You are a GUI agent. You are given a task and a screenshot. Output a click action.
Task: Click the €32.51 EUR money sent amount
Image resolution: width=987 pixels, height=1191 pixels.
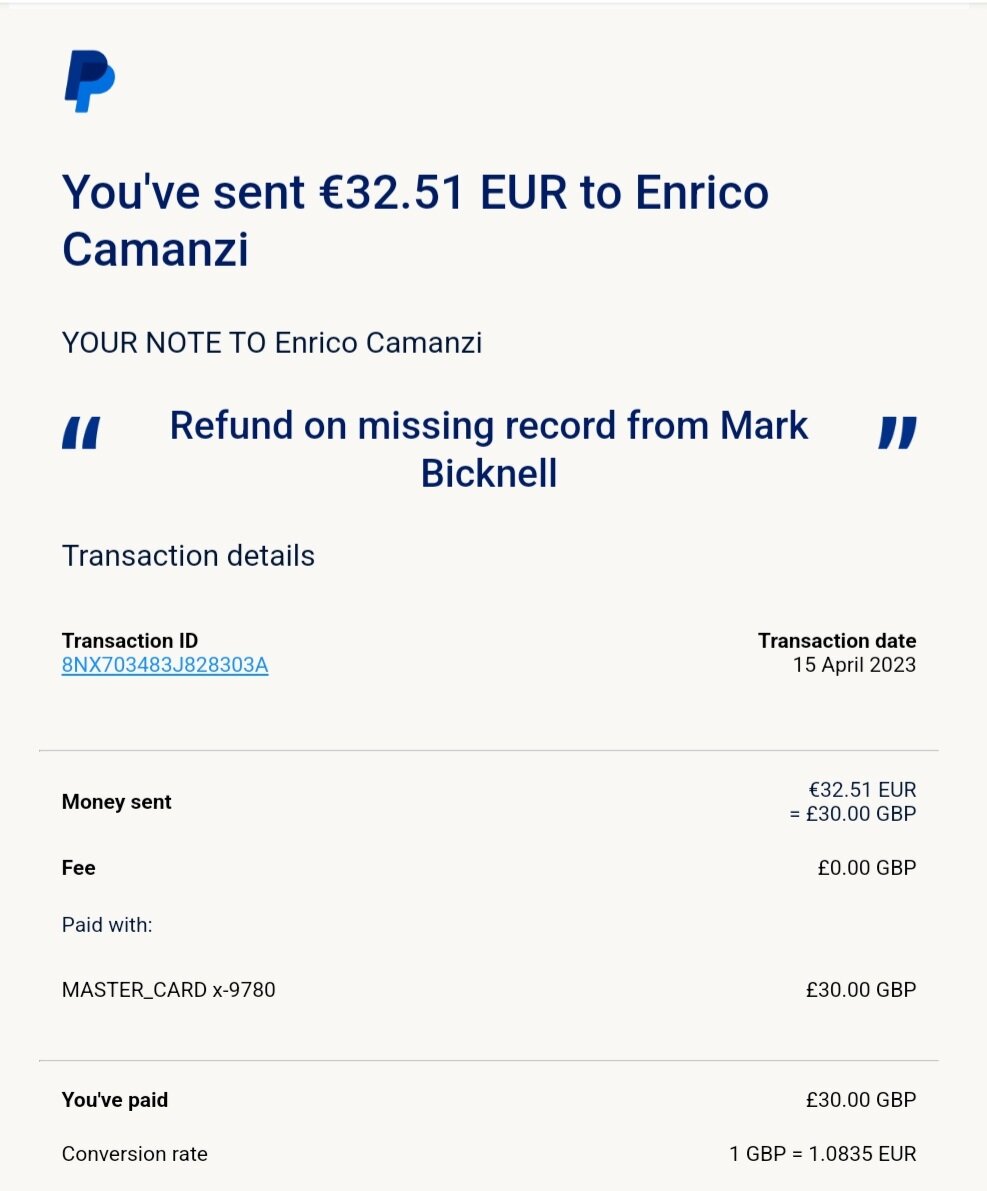click(x=862, y=789)
